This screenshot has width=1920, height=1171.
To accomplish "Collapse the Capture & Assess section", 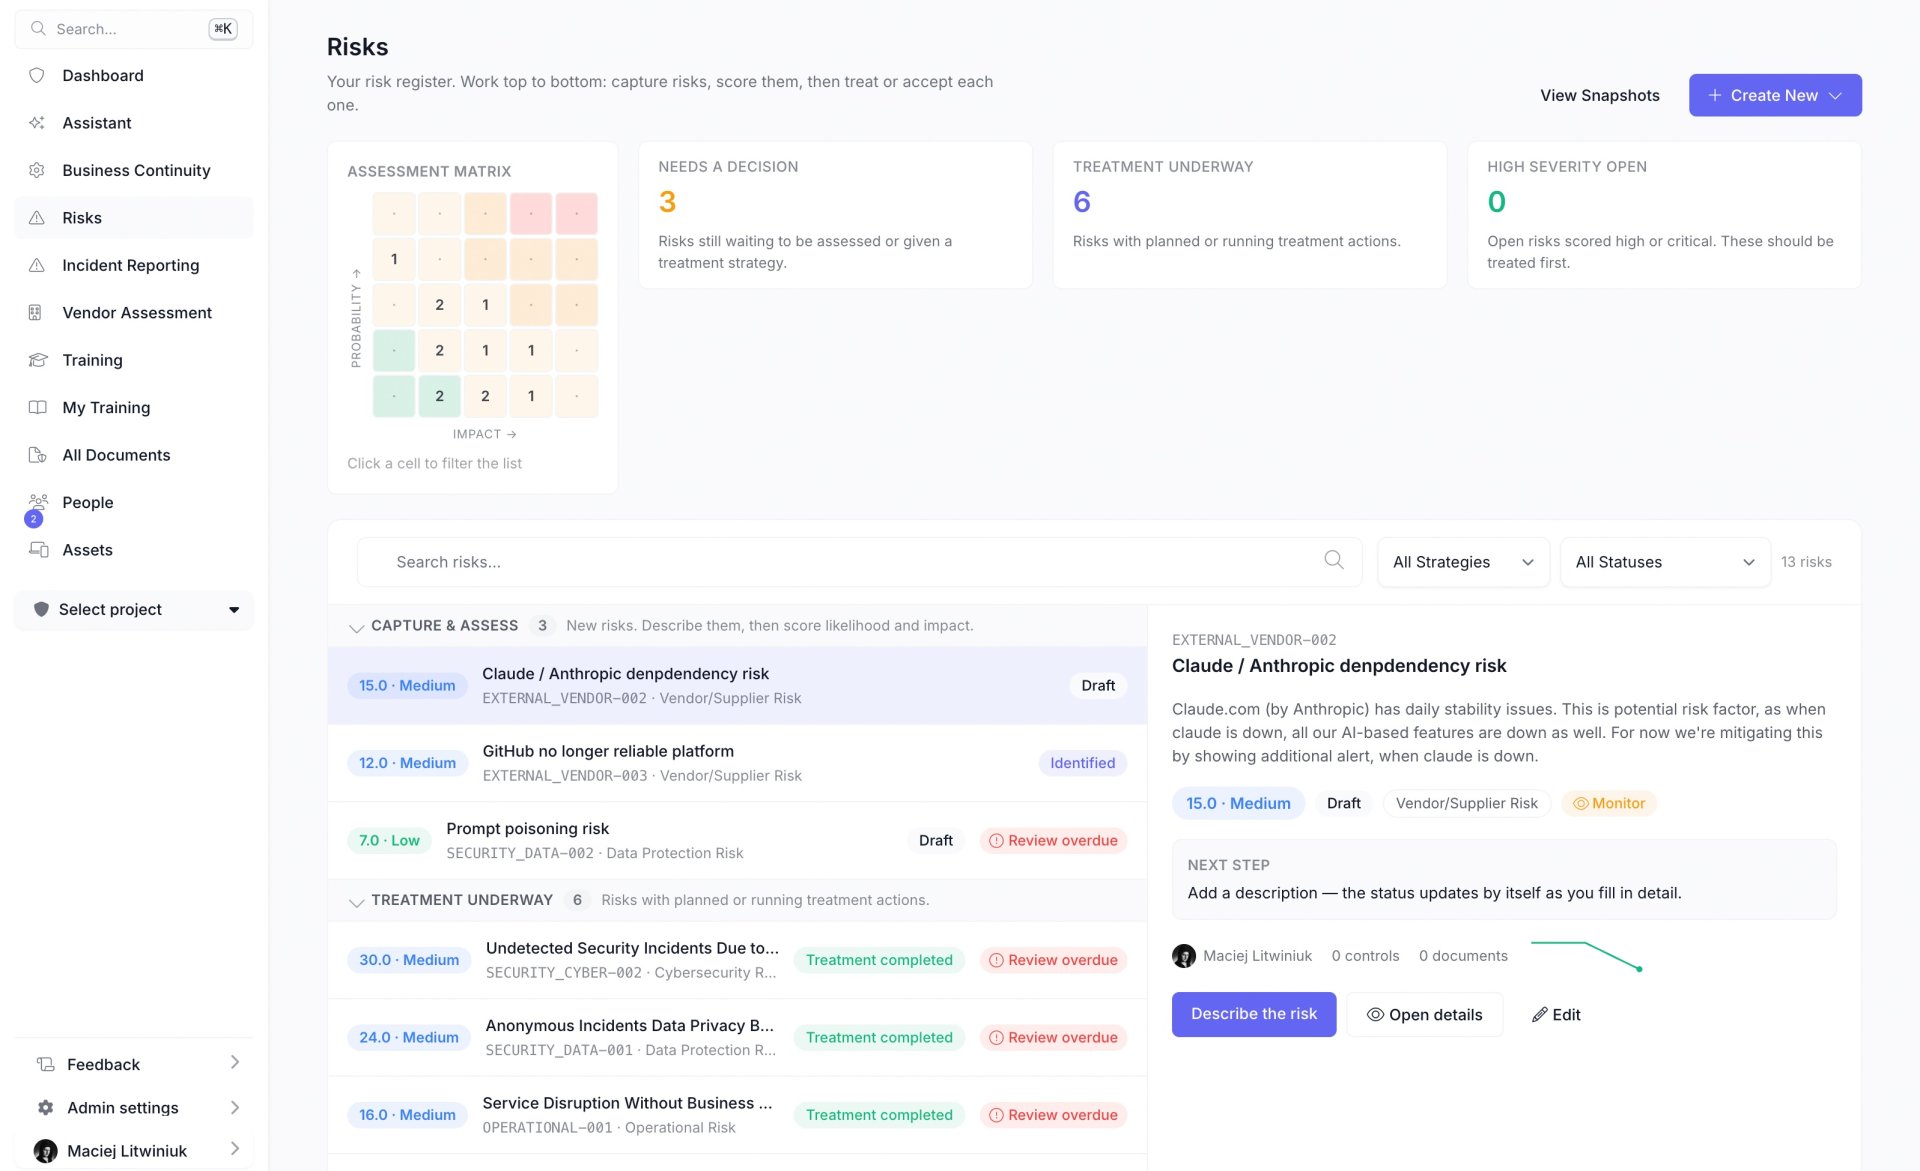I will point(356,627).
